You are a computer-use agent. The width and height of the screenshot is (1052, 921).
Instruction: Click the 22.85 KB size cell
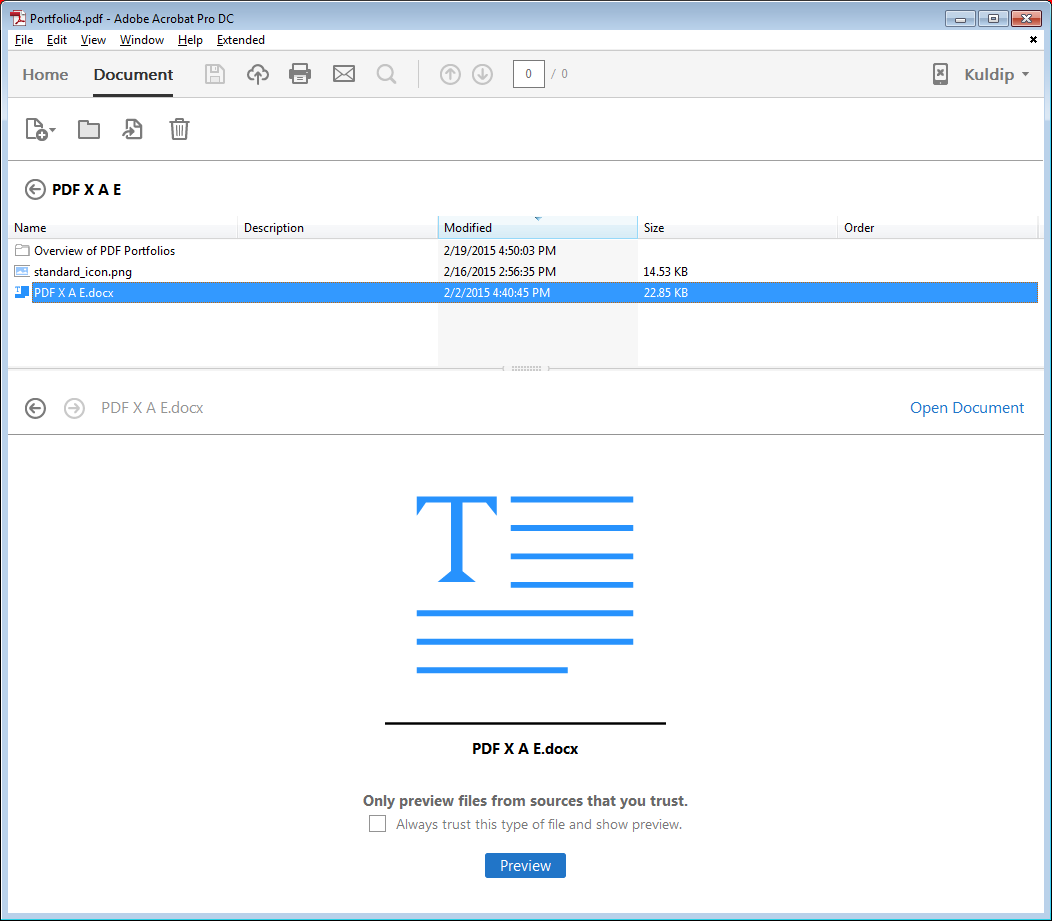666,292
